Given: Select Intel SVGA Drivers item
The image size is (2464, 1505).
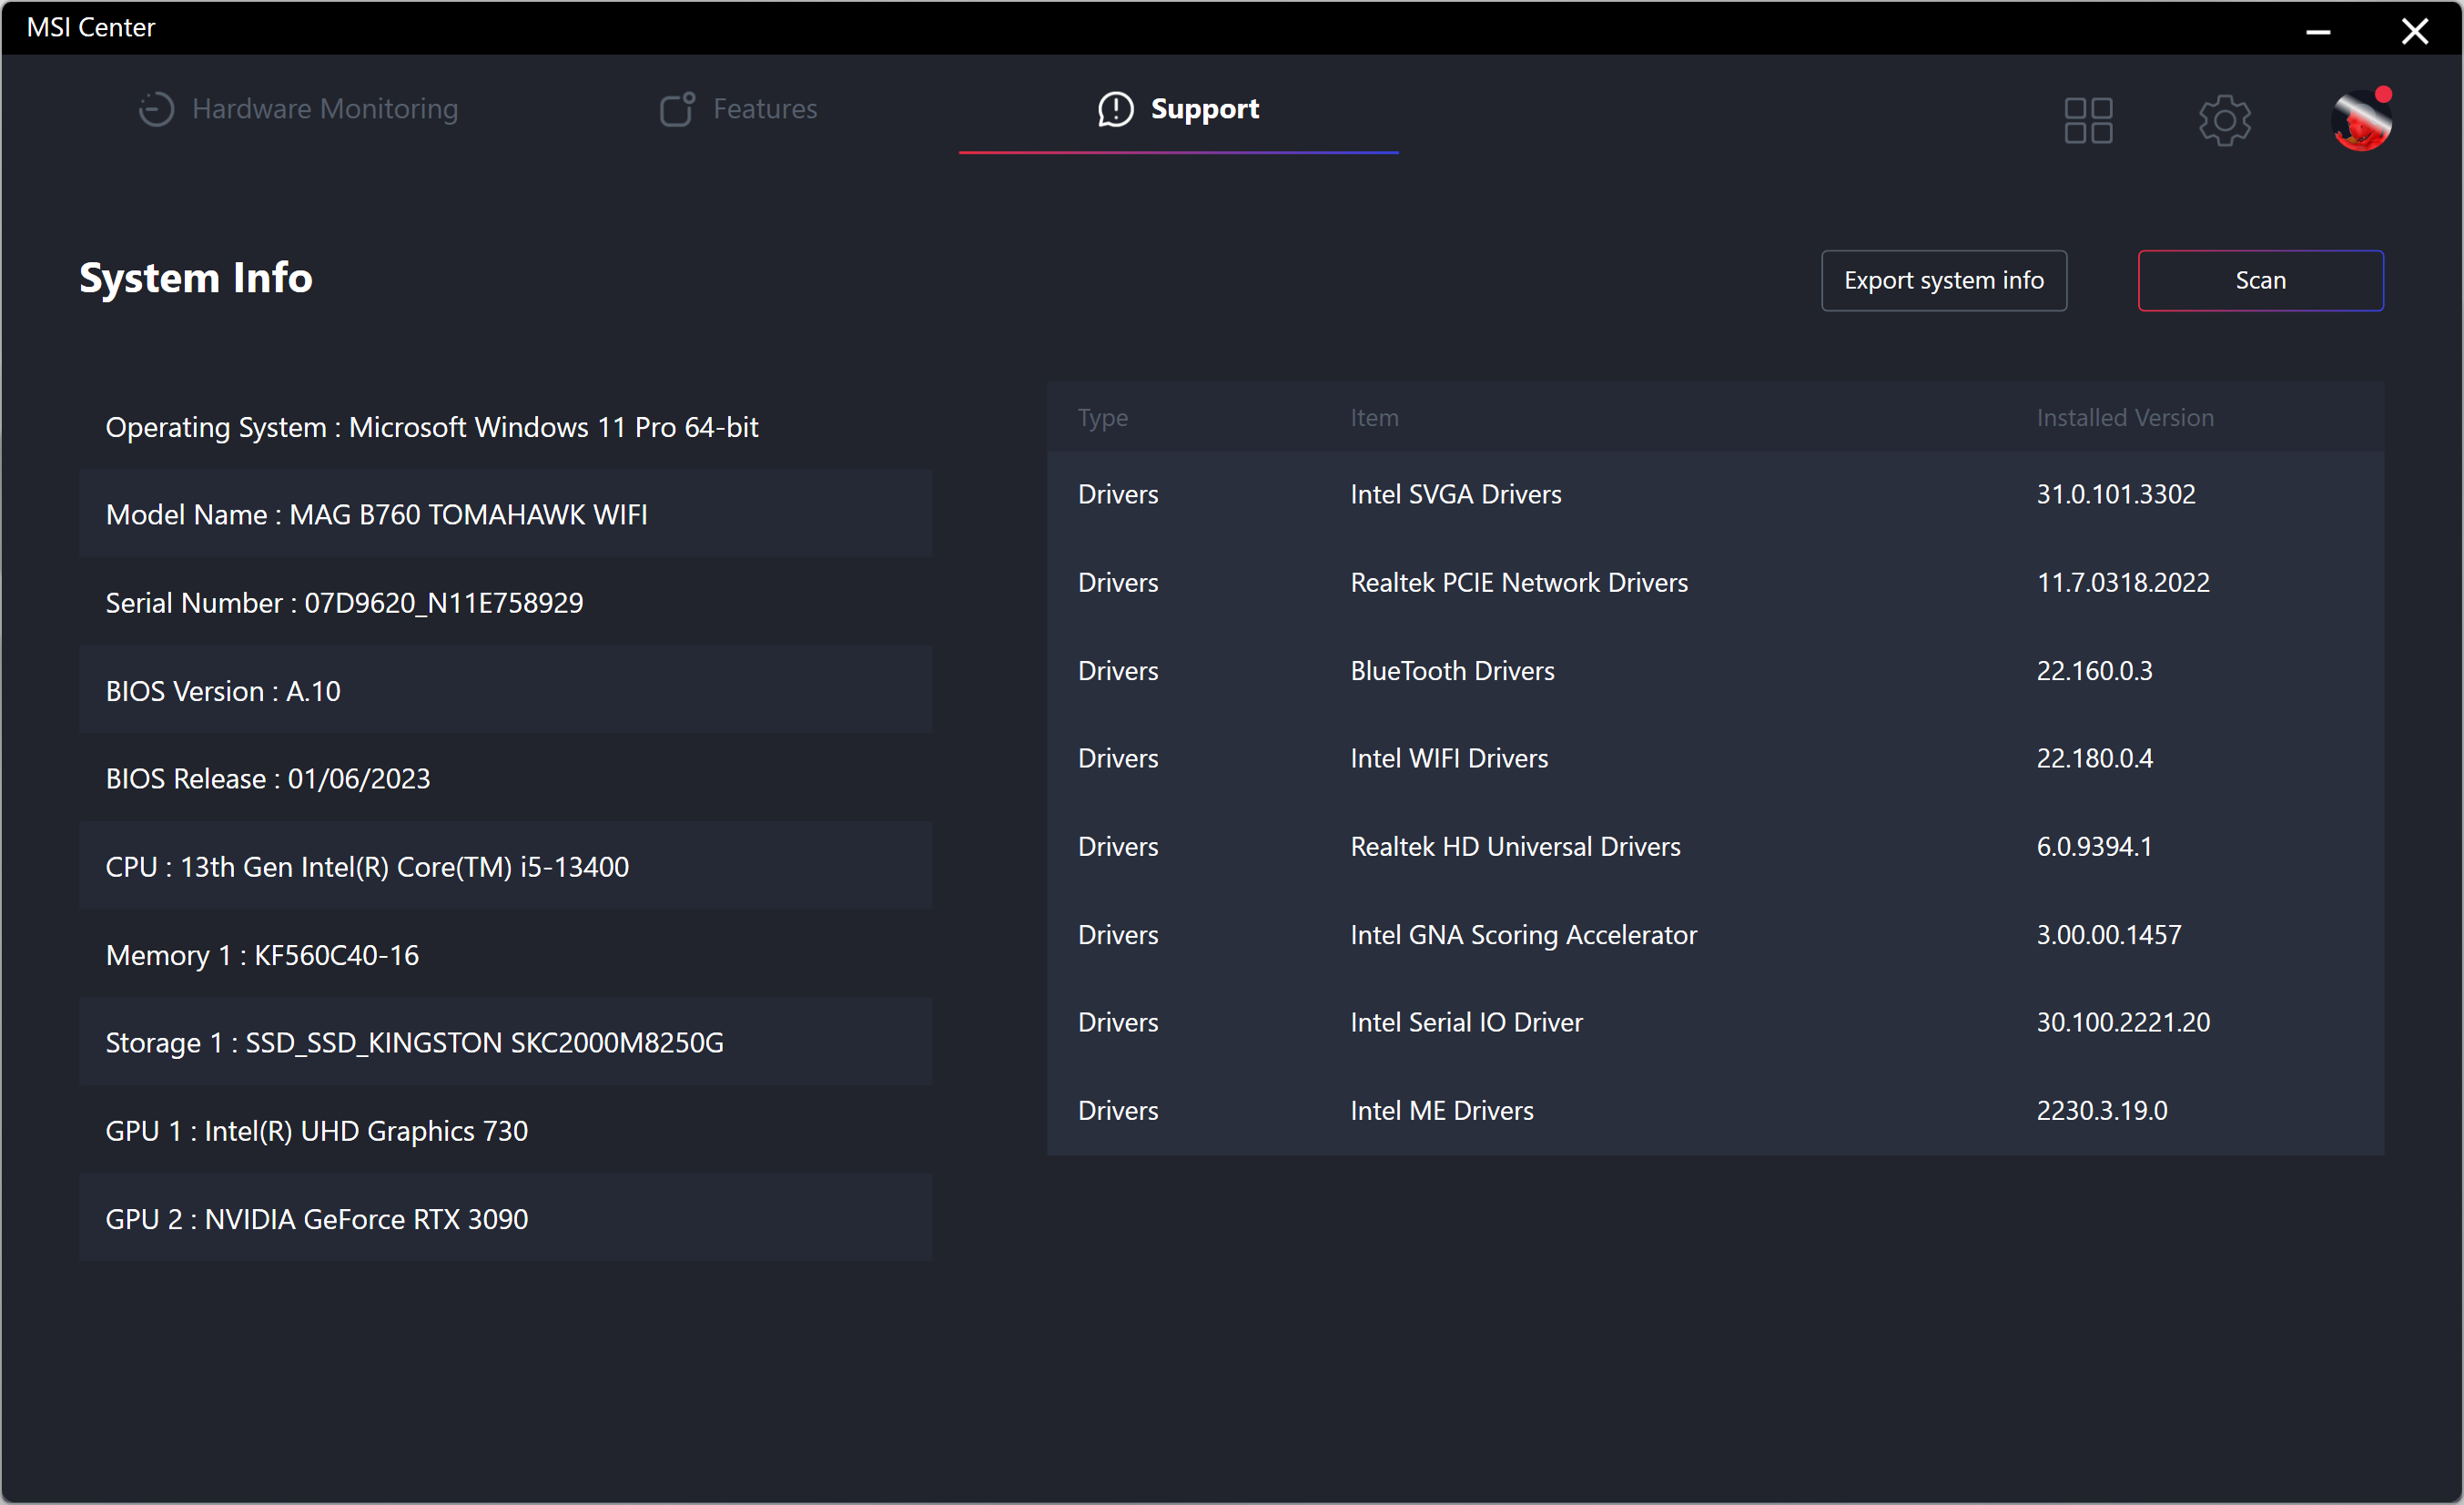Looking at the screenshot, I should (1455, 494).
